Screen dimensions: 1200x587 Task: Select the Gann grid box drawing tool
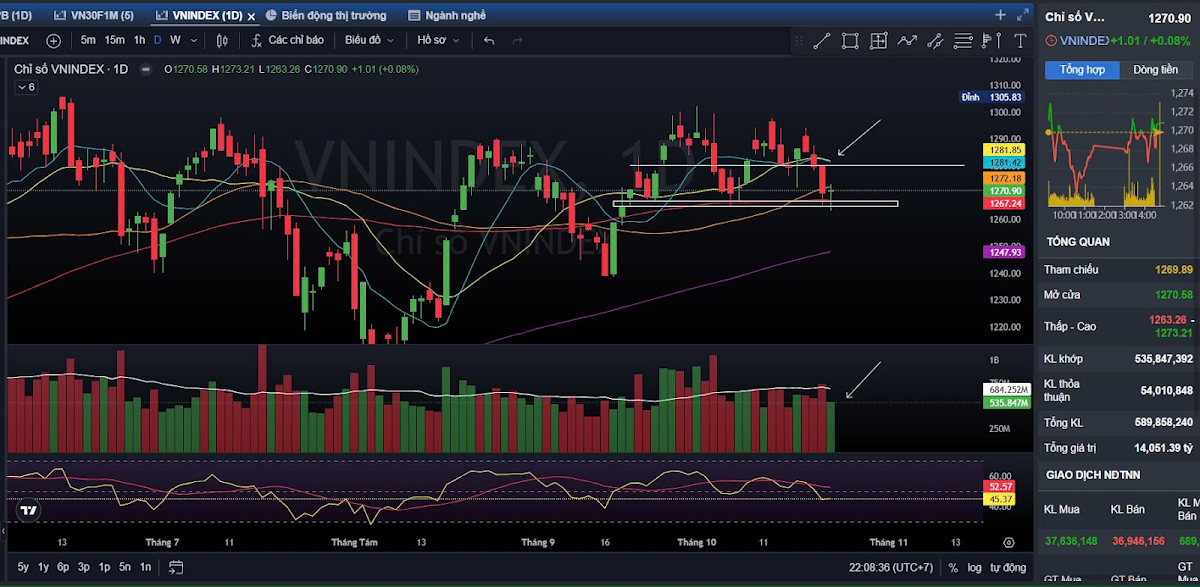[878, 41]
